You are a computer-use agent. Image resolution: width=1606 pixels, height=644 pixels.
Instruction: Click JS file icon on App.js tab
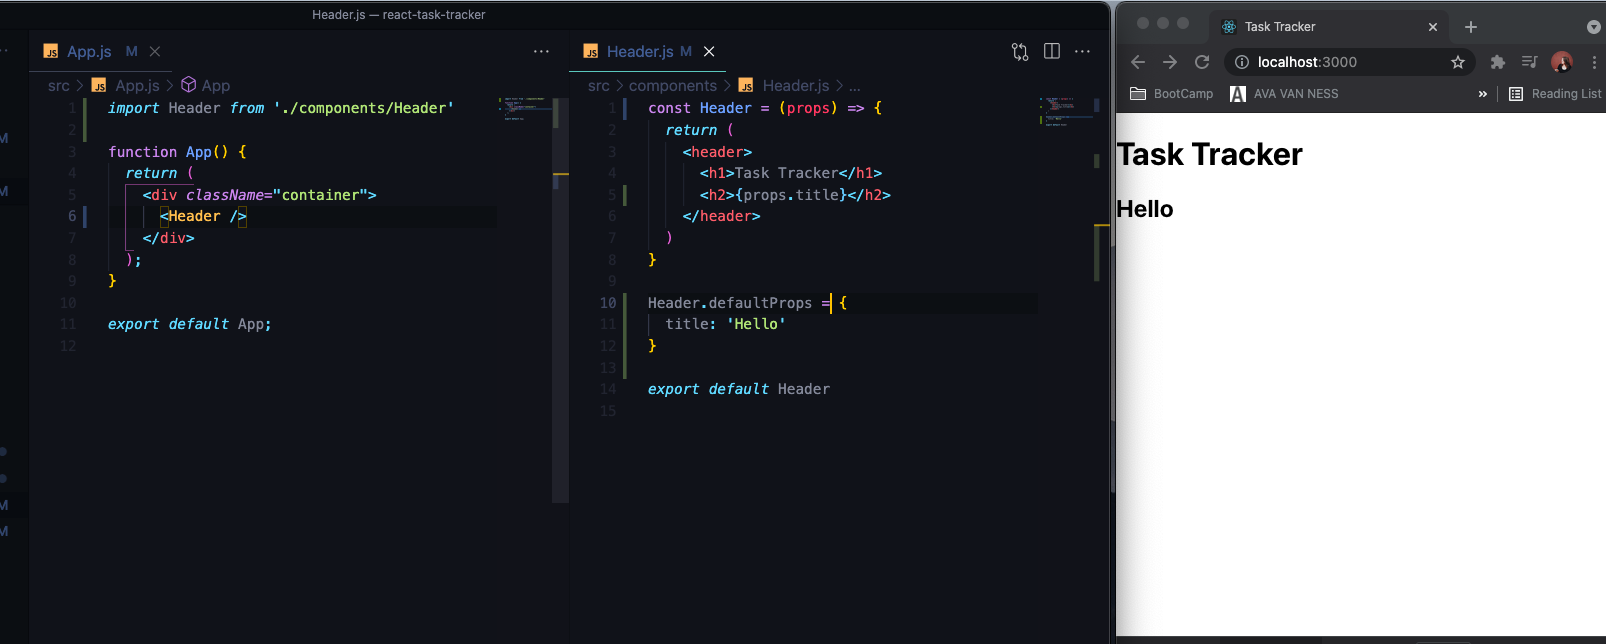51,52
